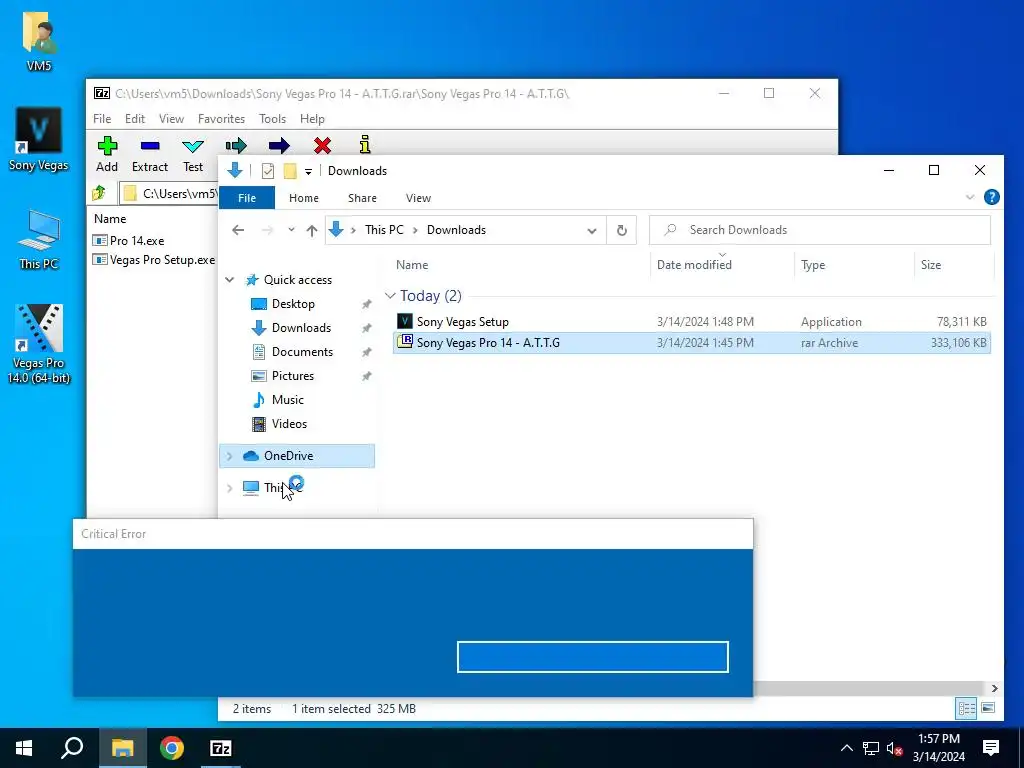1024x768 pixels.
Task: Open the View tab in Explorer ribbon
Action: tap(418, 198)
